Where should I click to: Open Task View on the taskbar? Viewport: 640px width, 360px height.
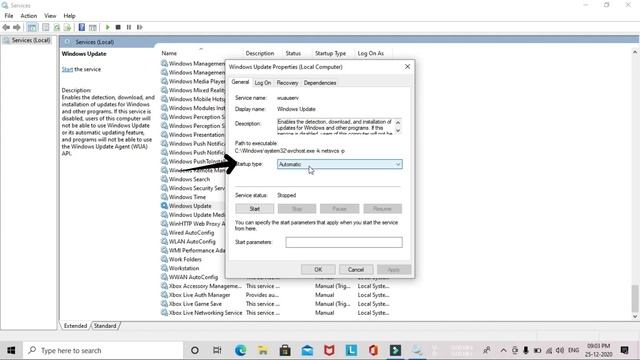217,350
